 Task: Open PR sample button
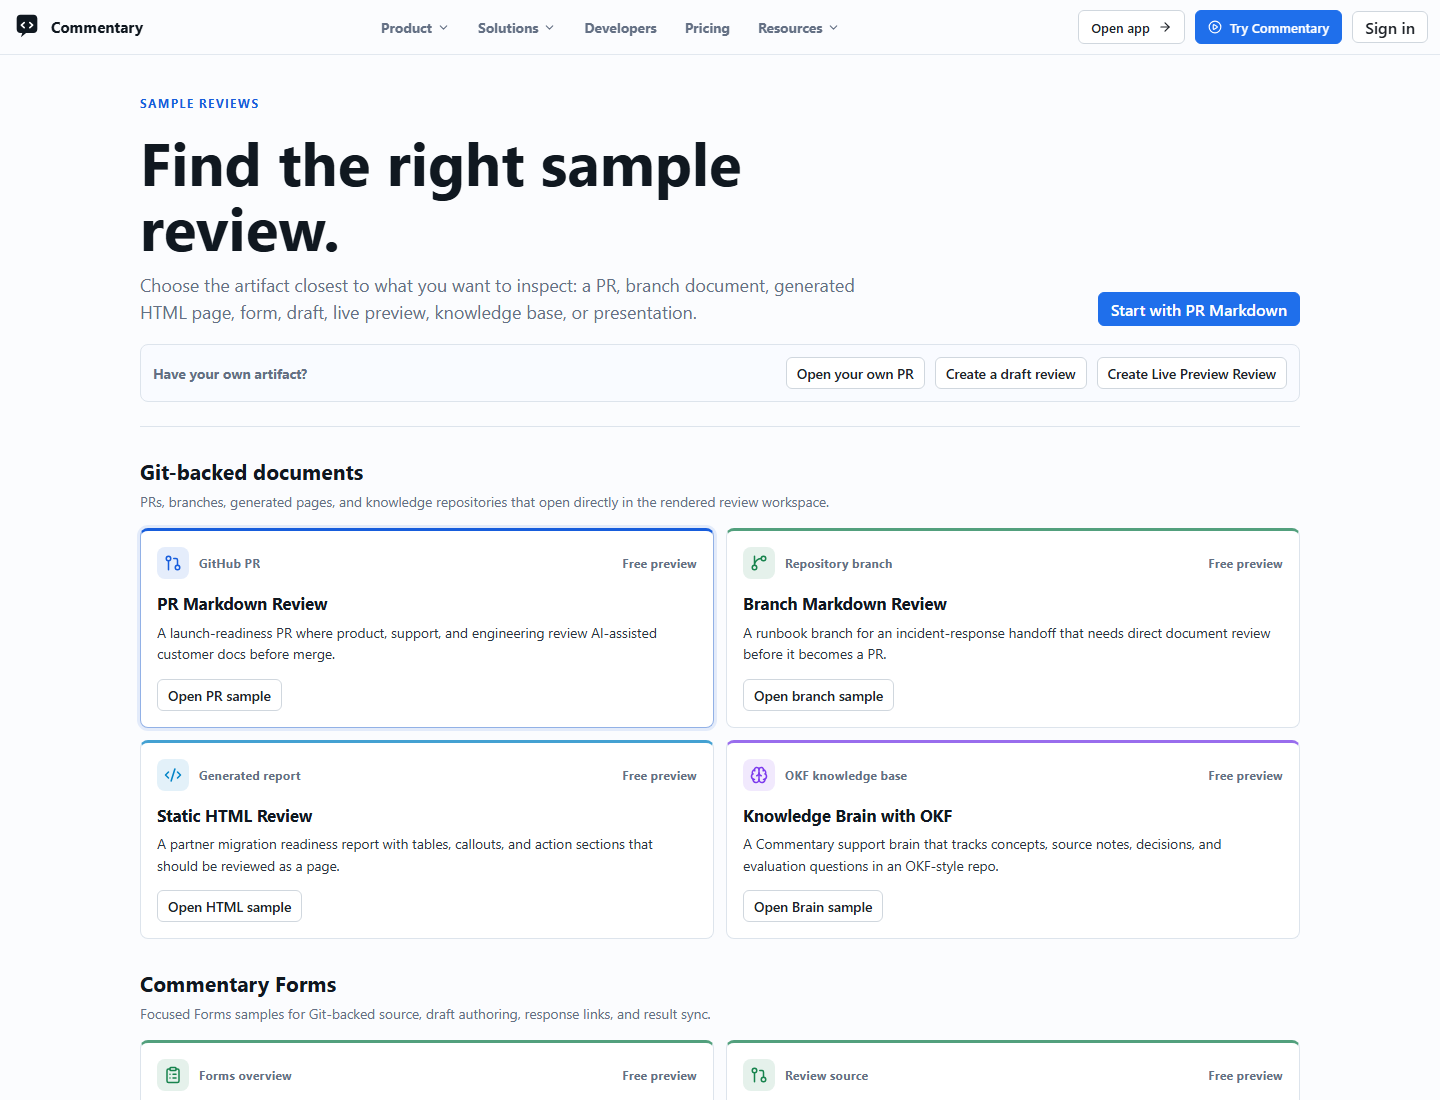pos(219,695)
